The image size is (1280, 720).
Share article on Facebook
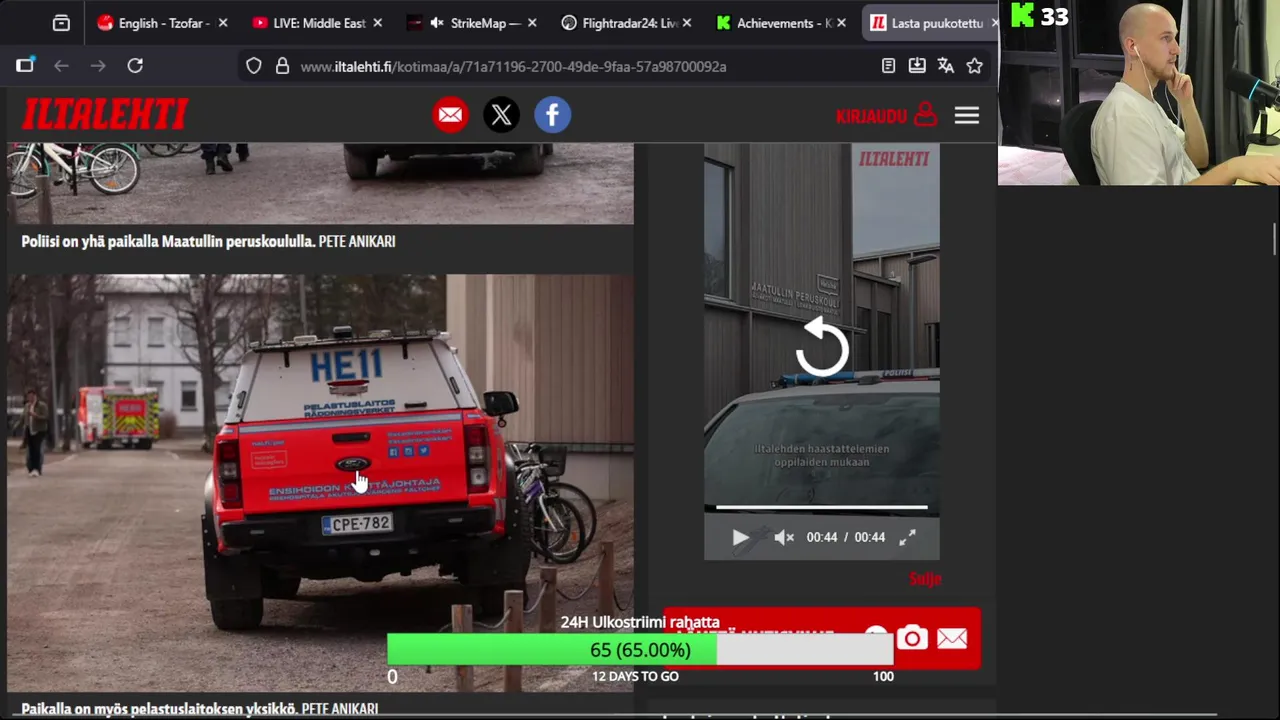point(552,115)
